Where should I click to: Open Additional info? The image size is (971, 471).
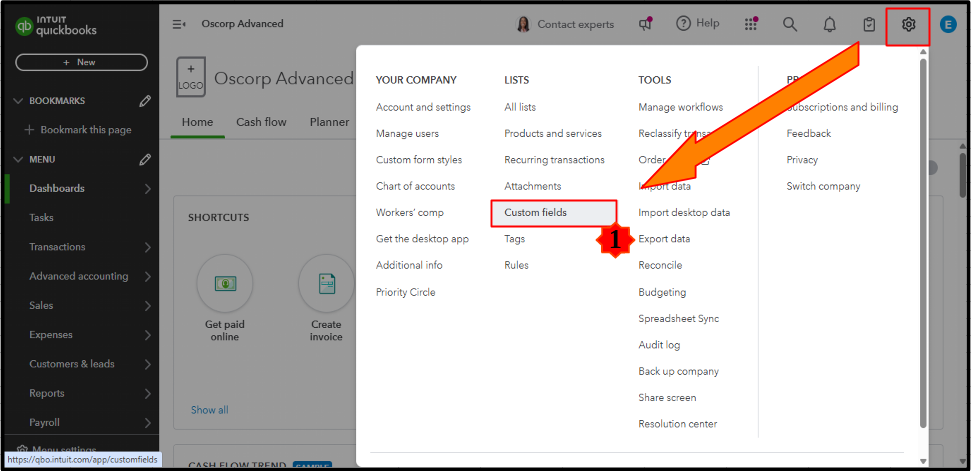click(409, 265)
